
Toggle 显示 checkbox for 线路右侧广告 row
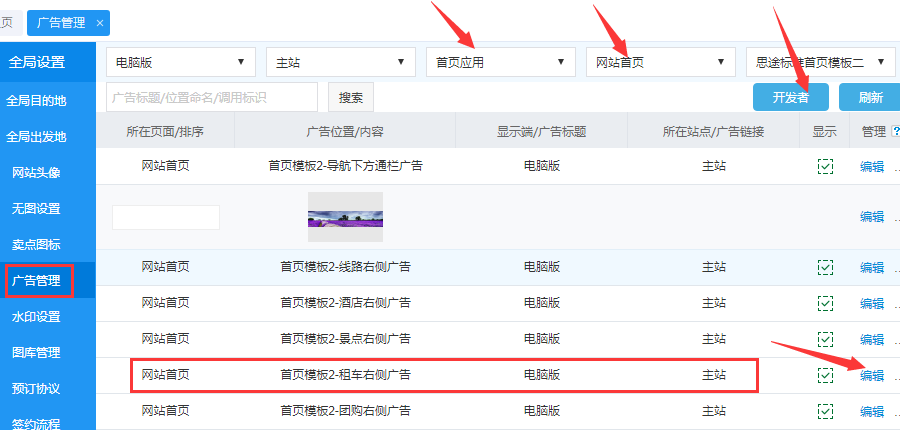click(x=825, y=267)
